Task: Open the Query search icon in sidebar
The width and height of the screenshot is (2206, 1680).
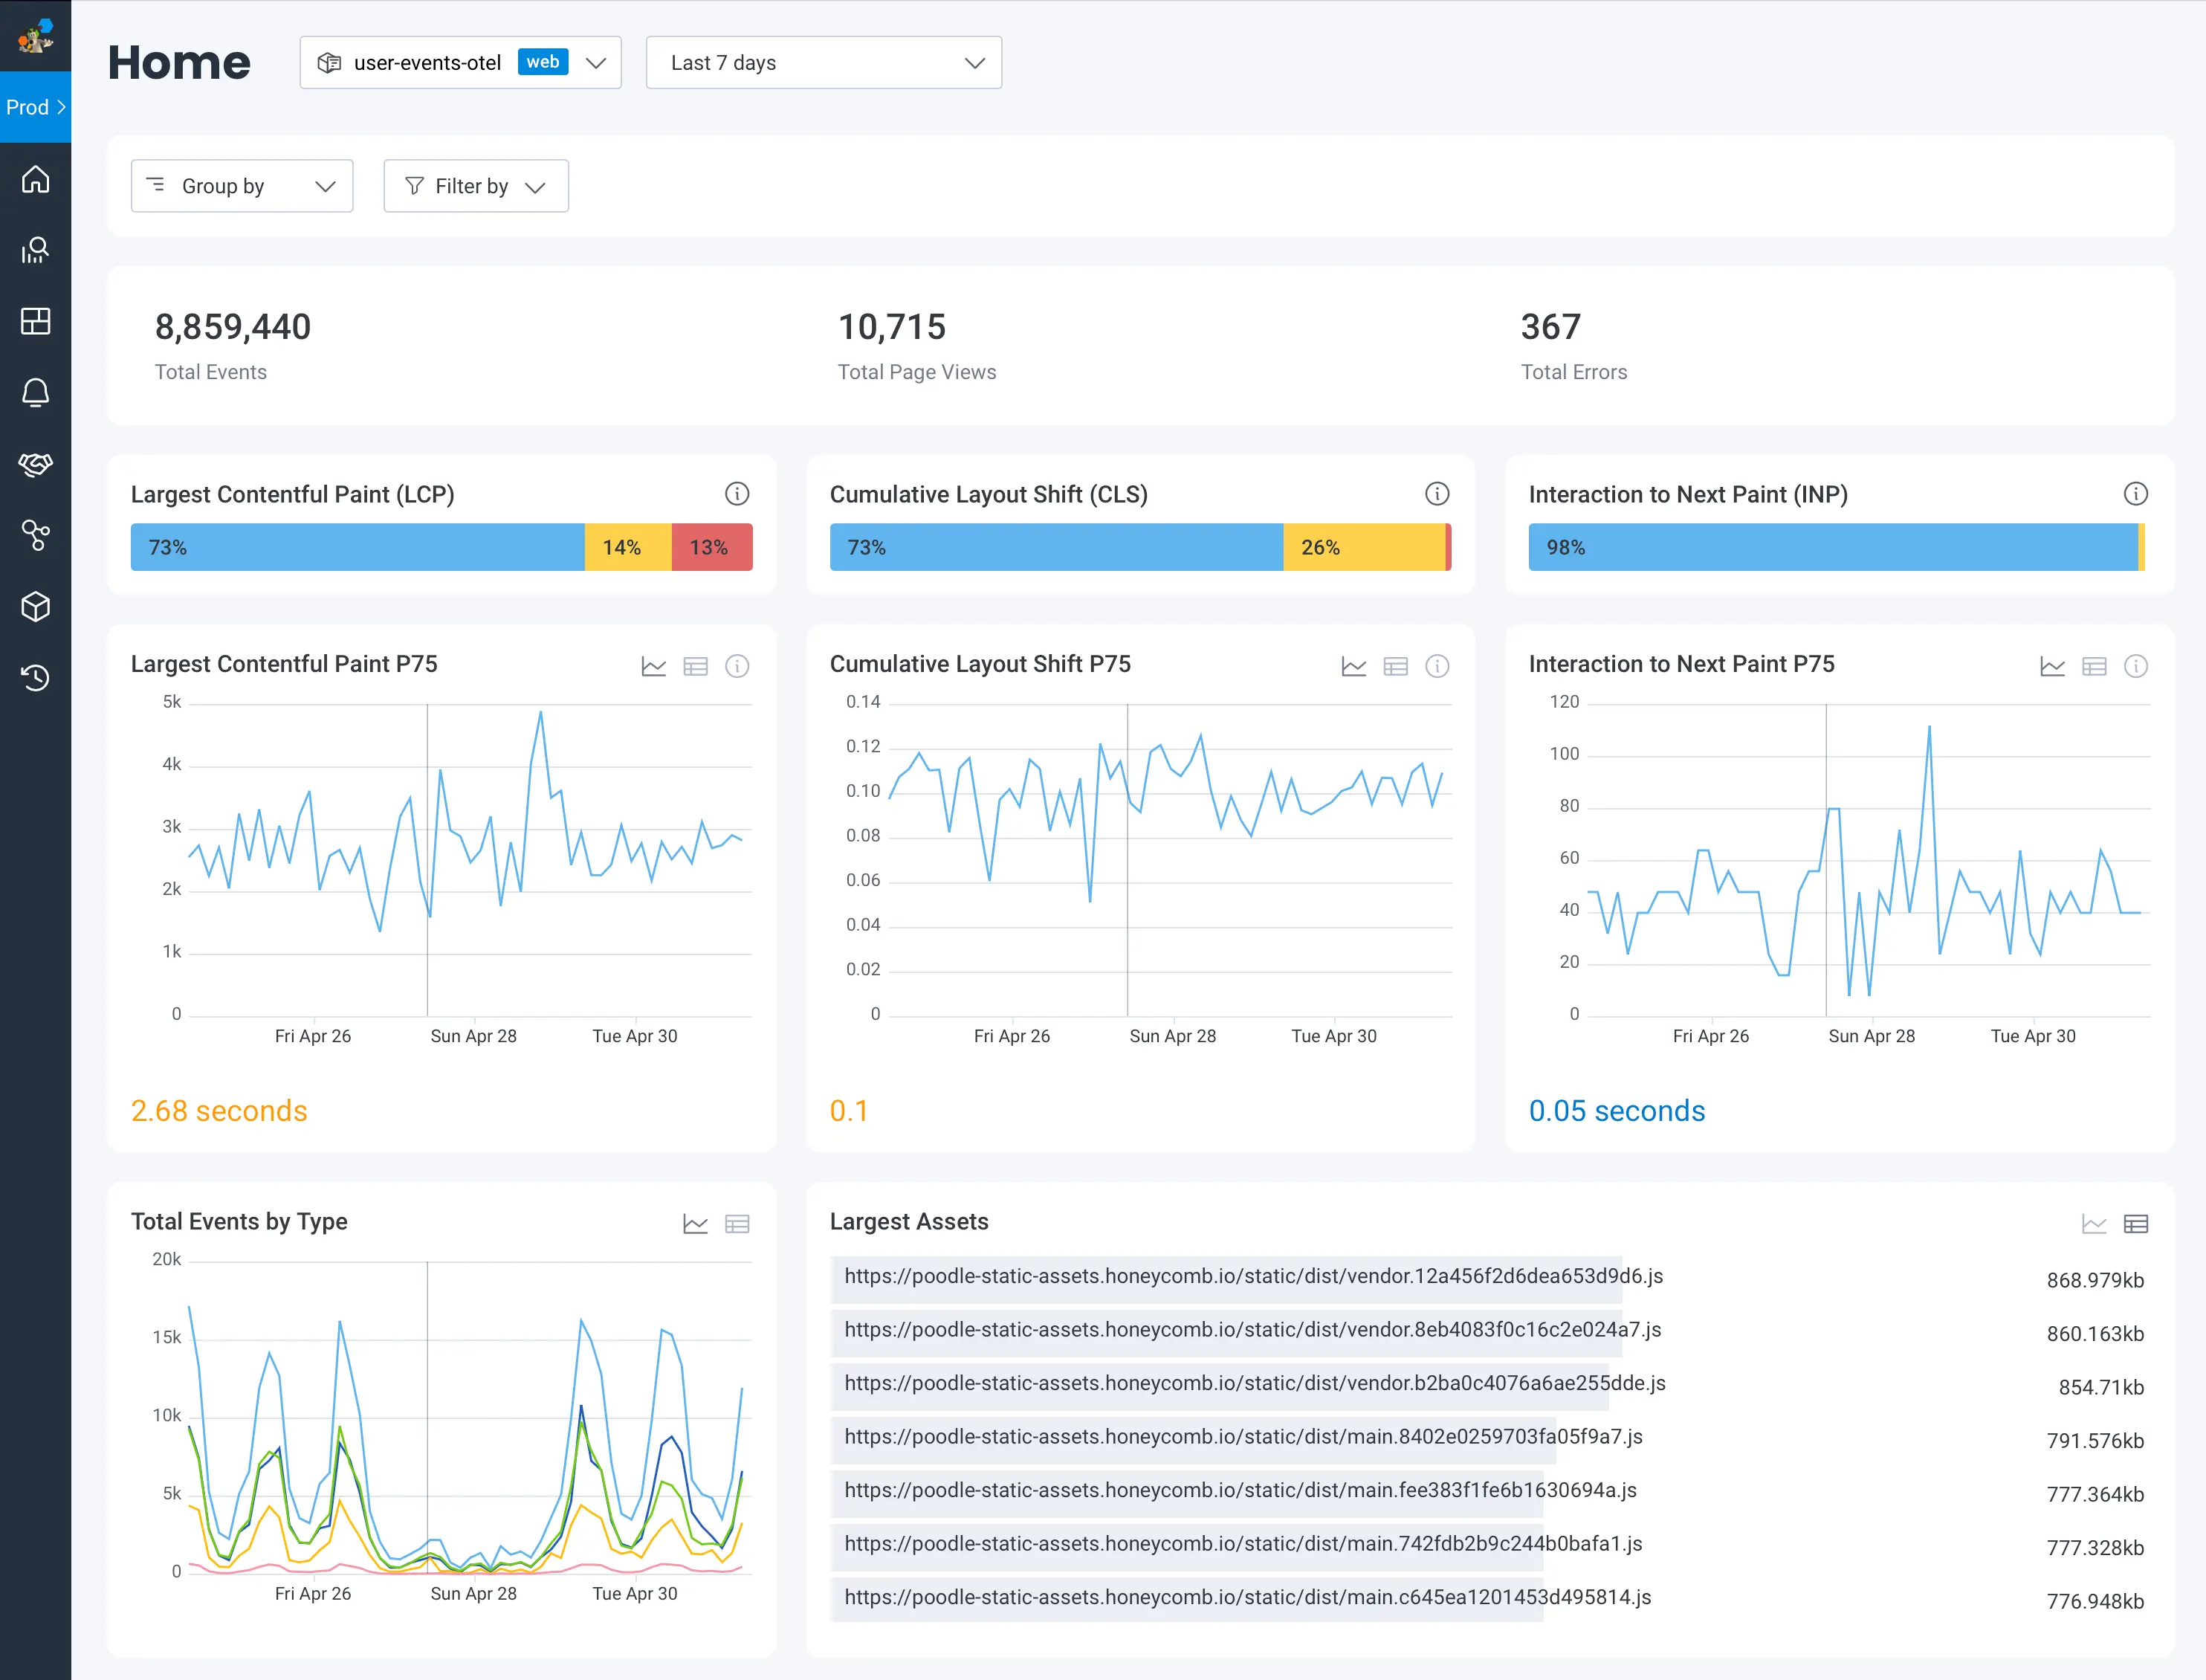Action: tap(35, 250)
